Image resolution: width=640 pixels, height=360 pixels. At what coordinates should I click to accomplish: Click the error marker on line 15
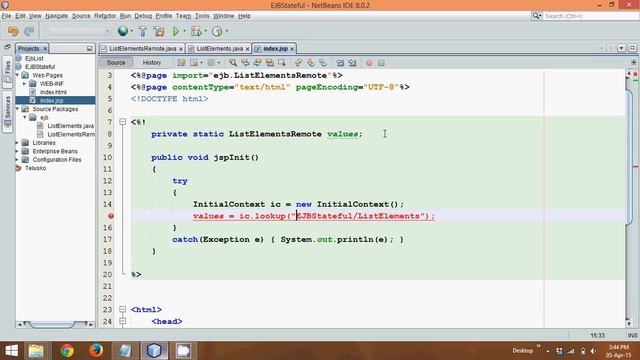[x=111, y=216]
